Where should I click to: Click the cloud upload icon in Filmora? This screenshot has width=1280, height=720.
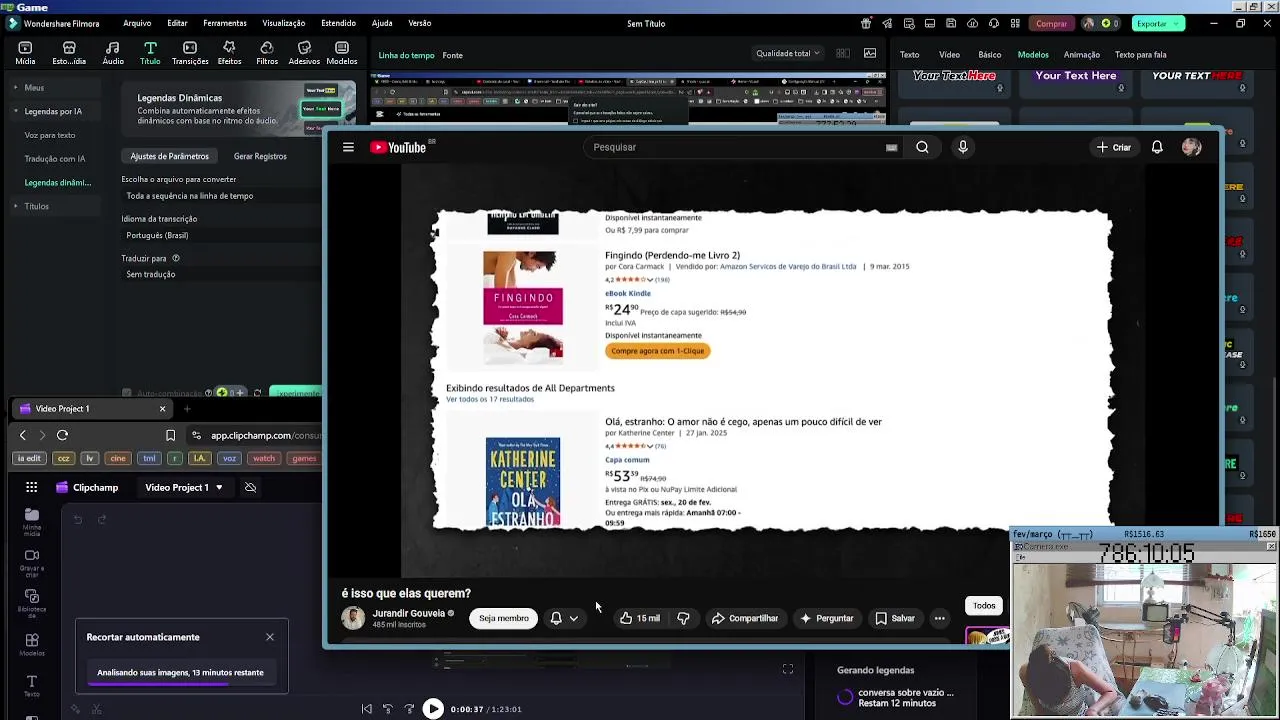pyautogui.click(x=972, y=23)
